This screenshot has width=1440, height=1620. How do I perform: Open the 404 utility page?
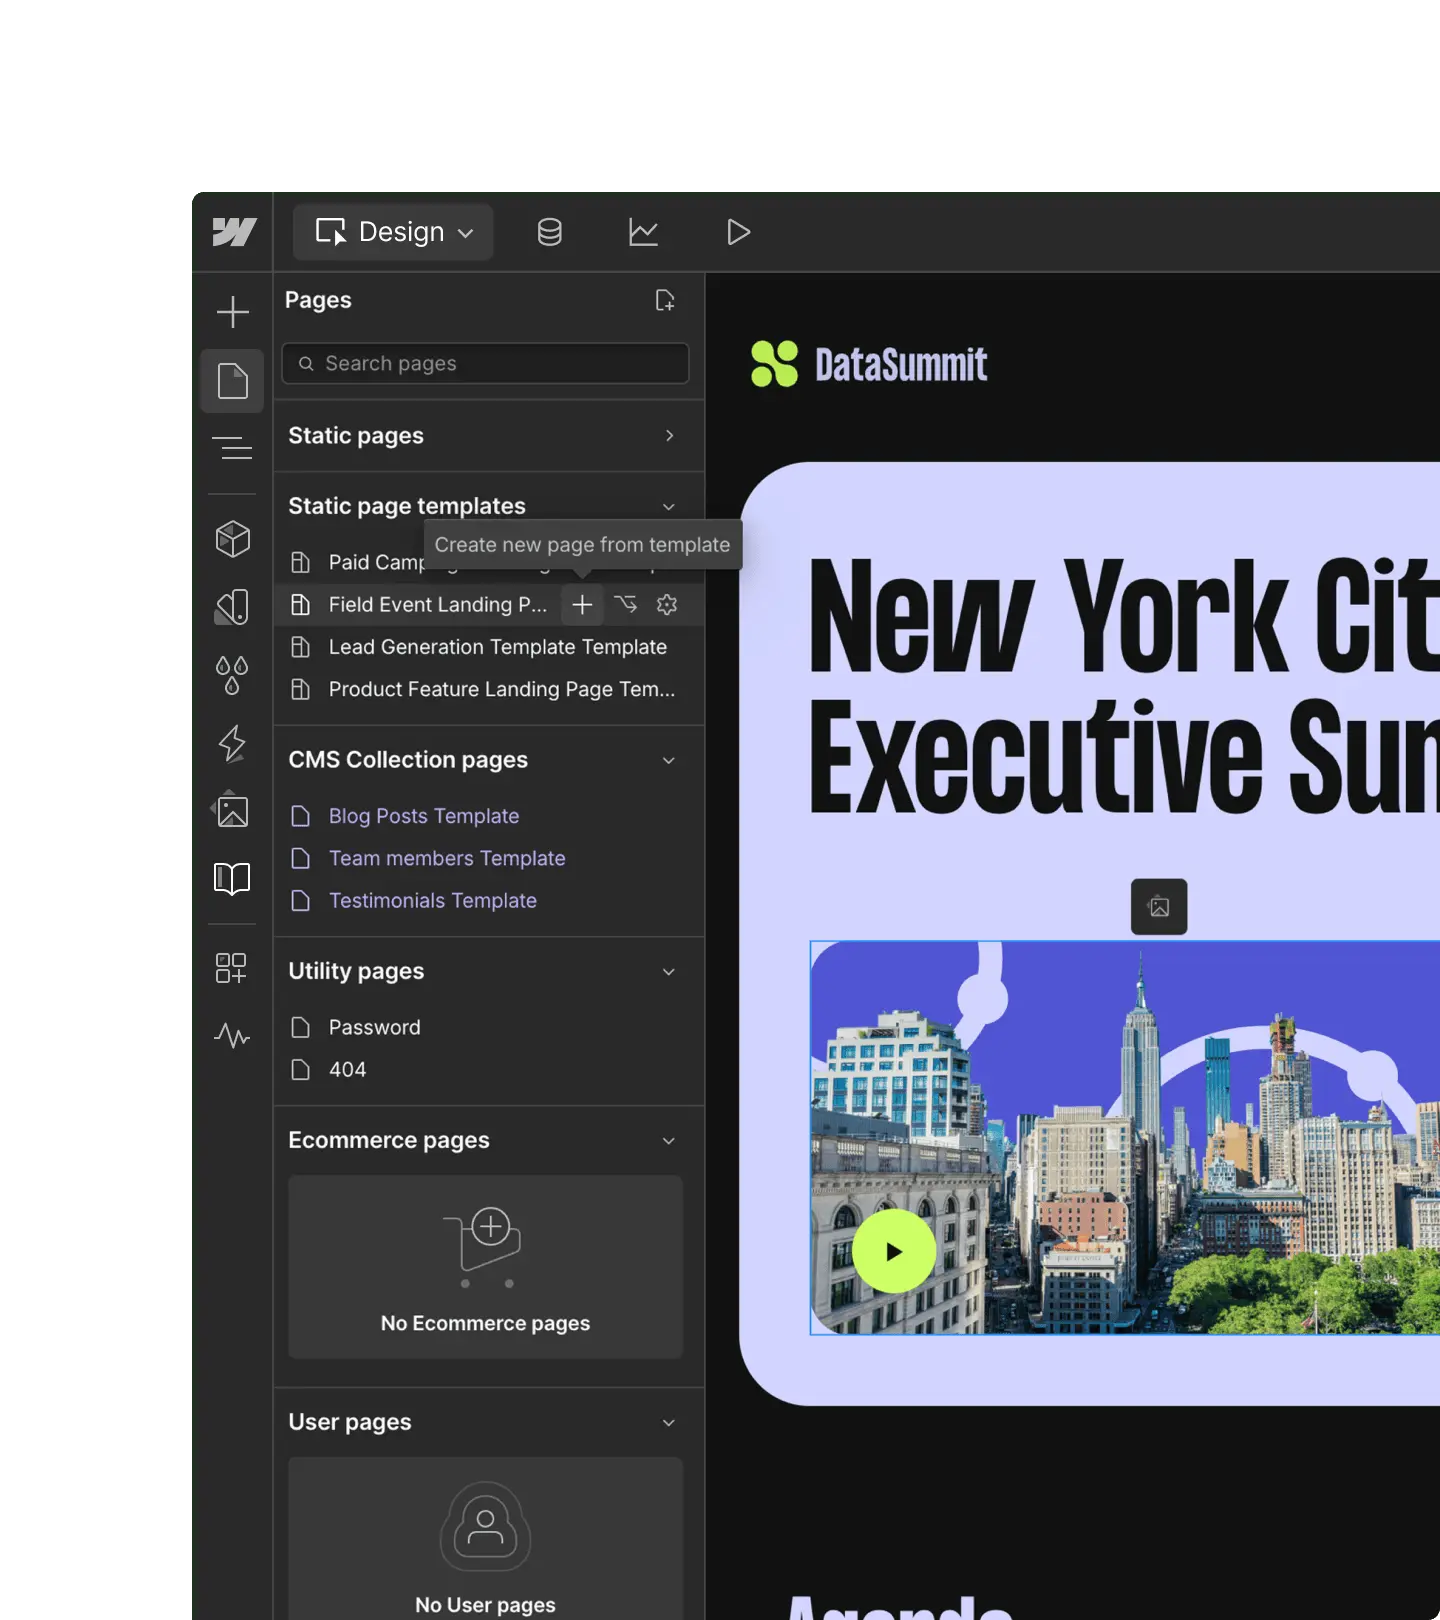(347, 1070)
